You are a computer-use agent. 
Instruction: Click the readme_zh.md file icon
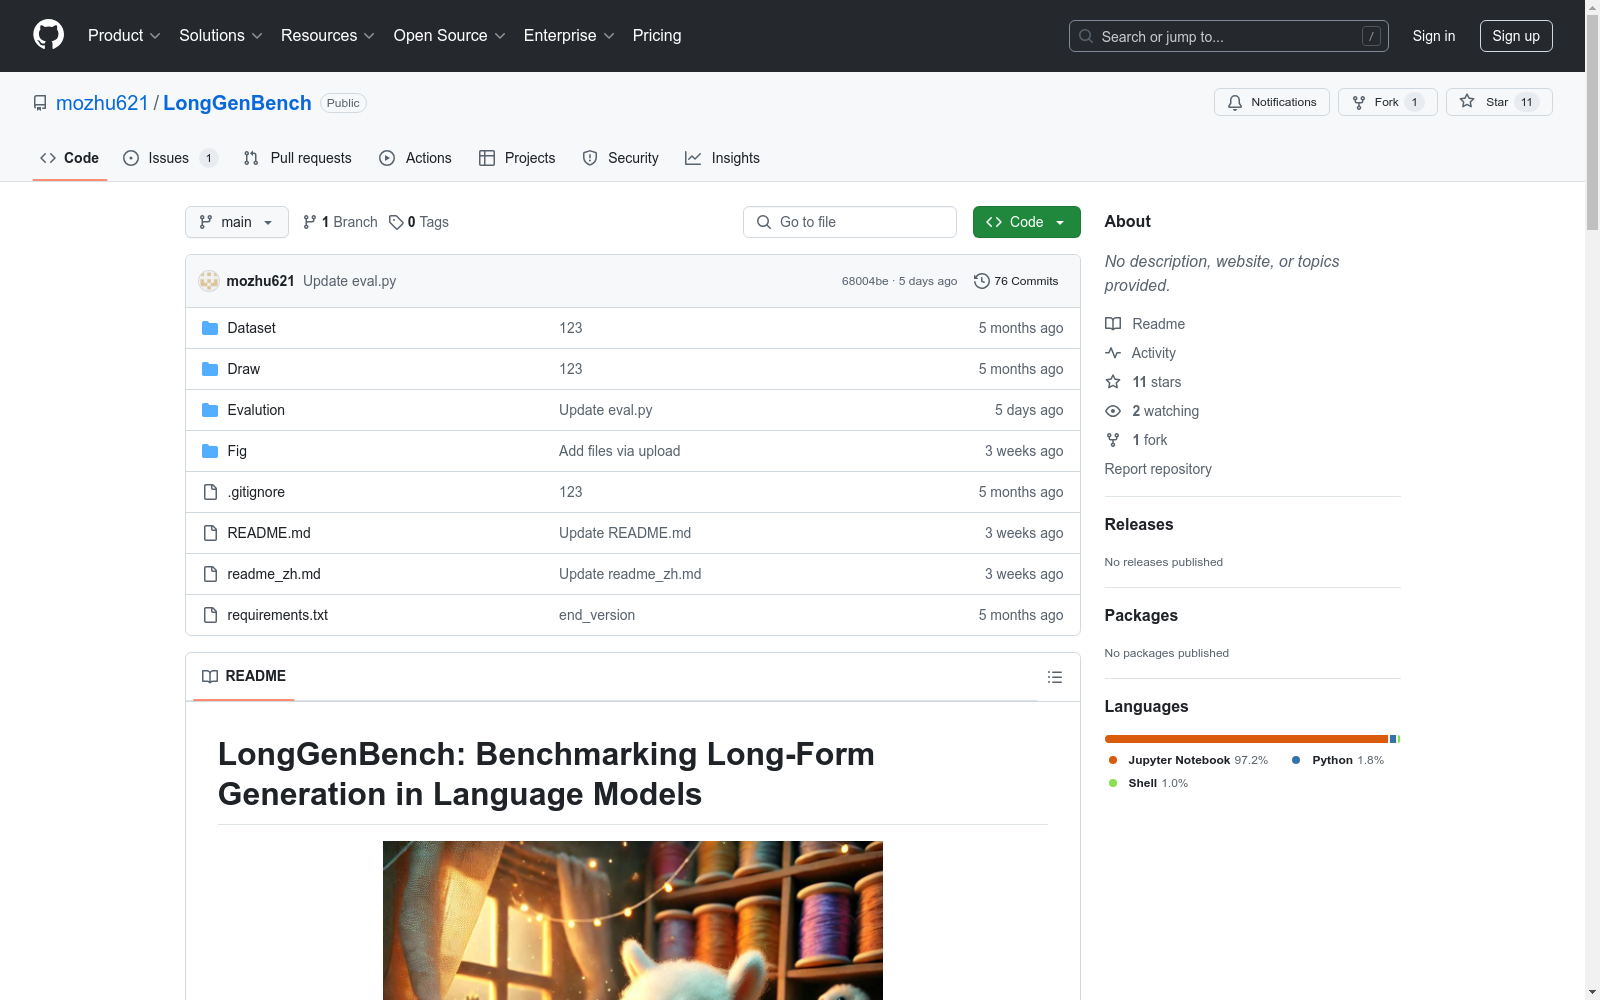pyautogui.click(x=210, y=574)
